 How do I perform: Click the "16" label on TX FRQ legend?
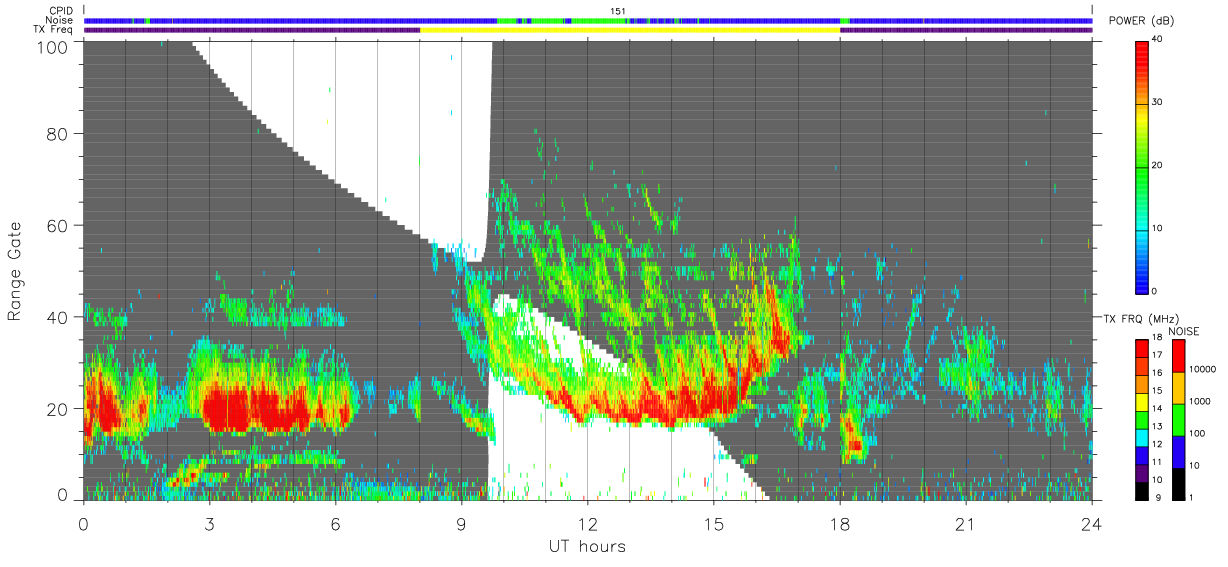coord(1159,372)
